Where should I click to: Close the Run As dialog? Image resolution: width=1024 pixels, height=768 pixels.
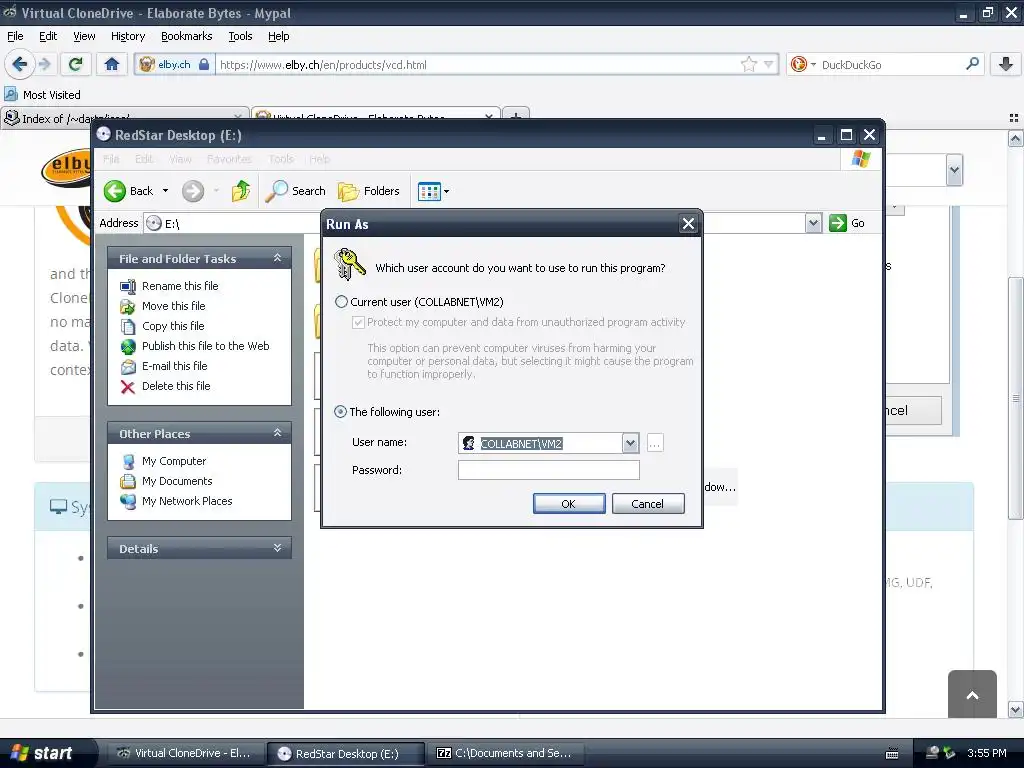point(688,224)
